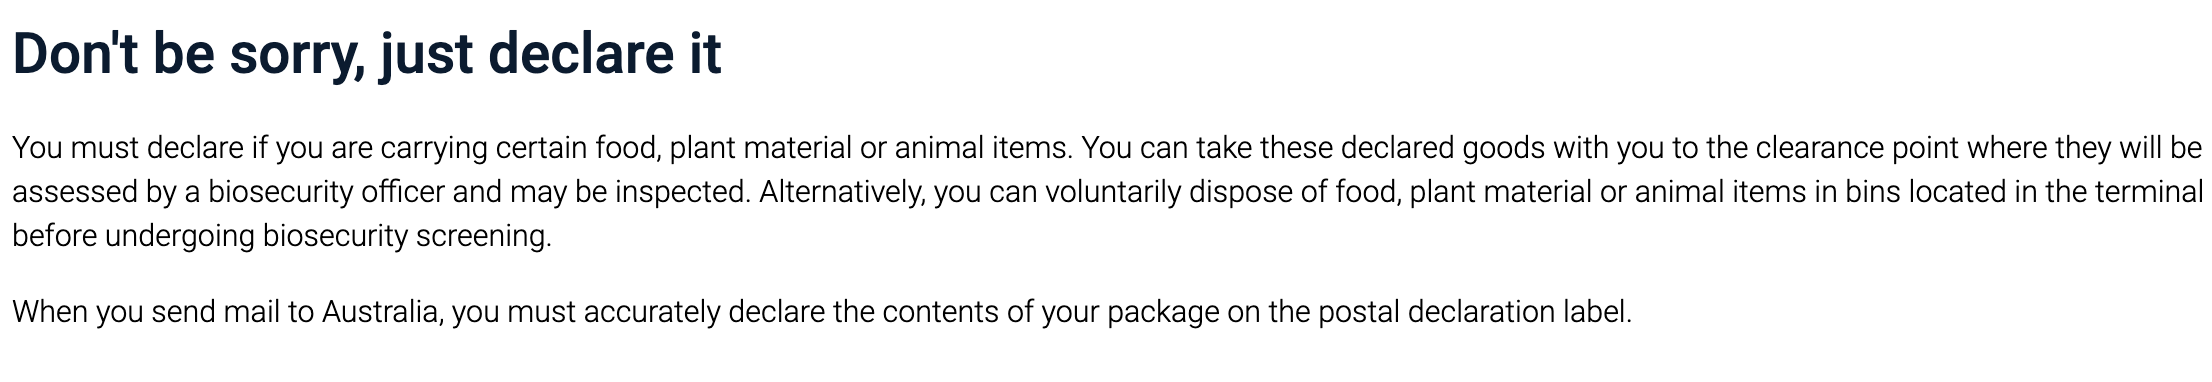This screenshot has height=382, width=2212.
Task: Click the words "may be inspected."
Action: tap(630, 191)
